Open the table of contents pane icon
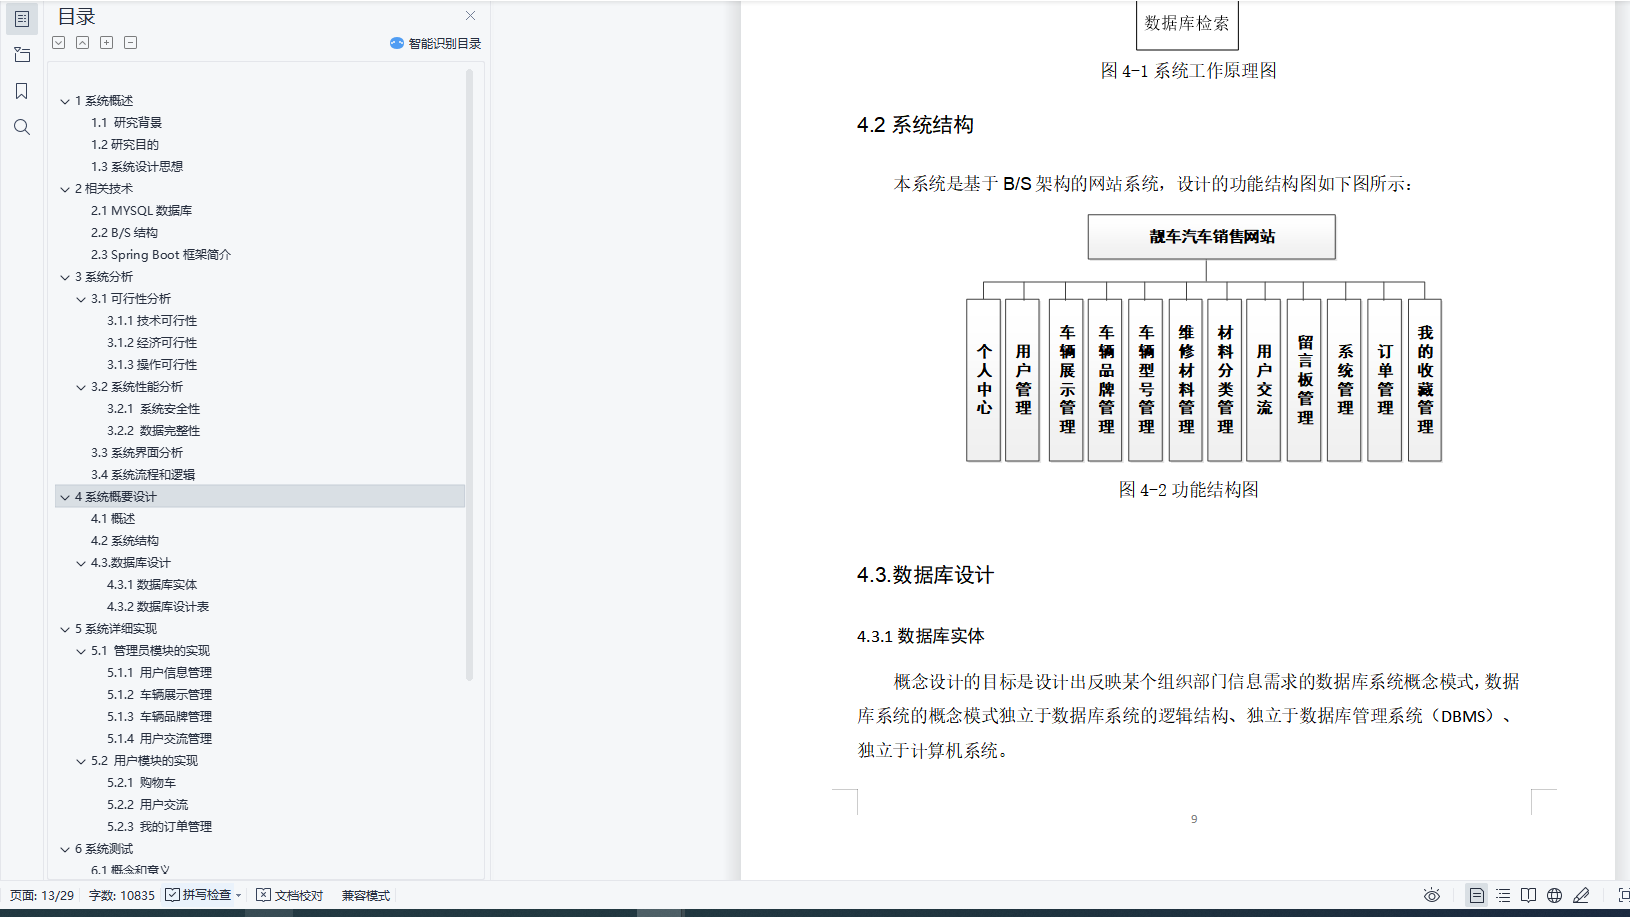Image resolution: width=1630 pixels, height=917 pixels. coord(22,19)
